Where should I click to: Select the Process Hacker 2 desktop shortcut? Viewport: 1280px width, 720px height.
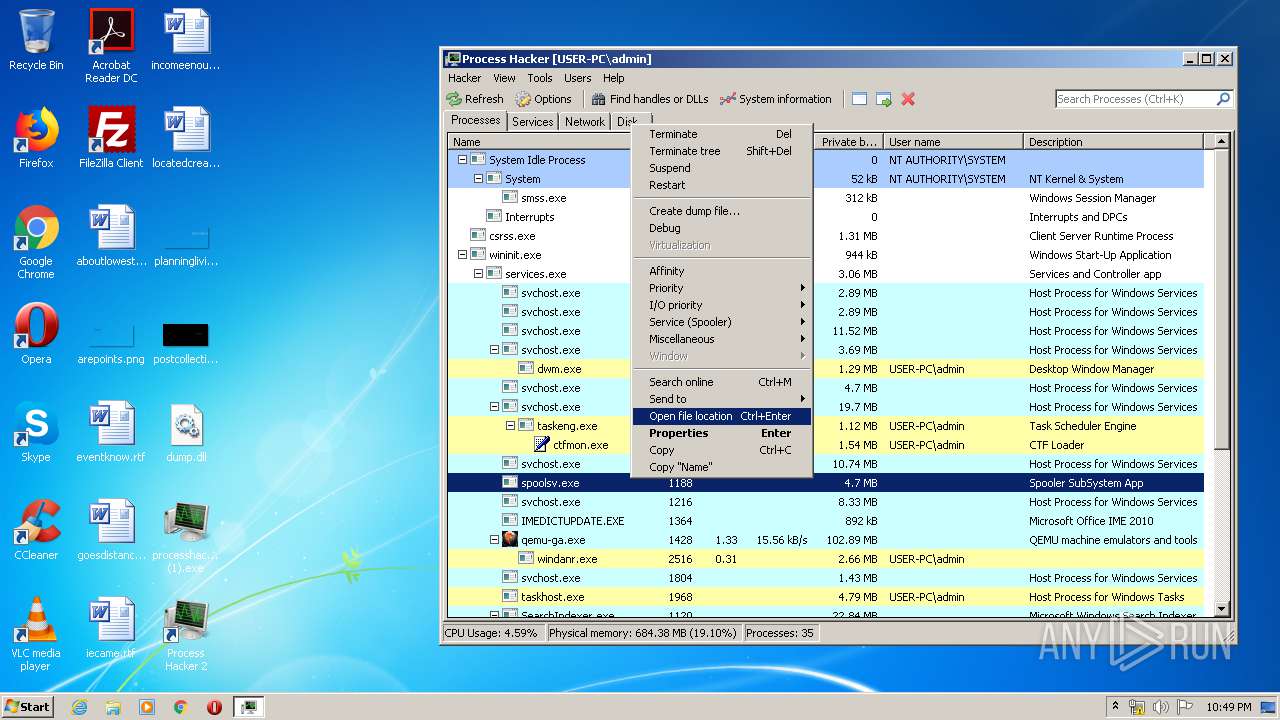point(186,634)
